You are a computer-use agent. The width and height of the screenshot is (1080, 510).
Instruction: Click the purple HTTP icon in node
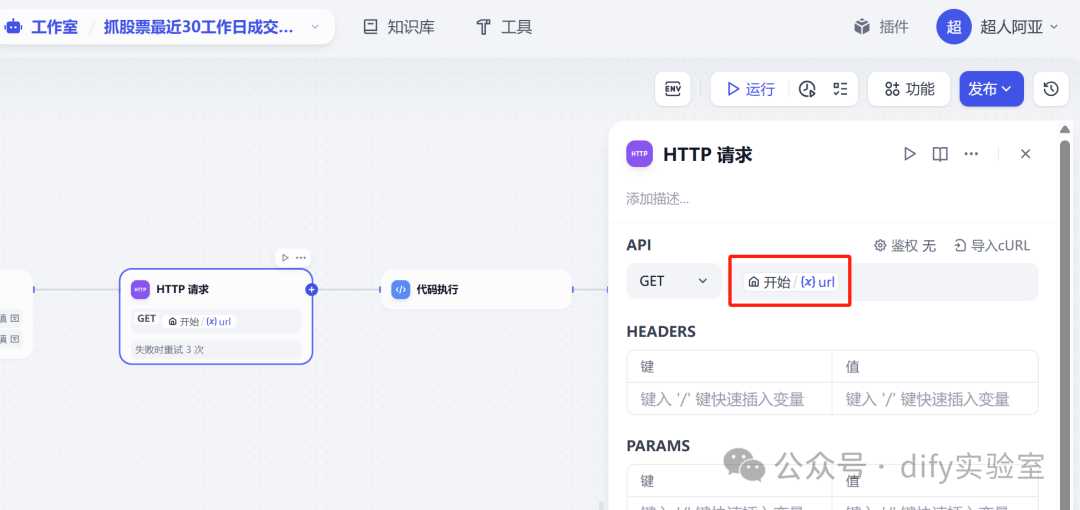pos(141,289)
